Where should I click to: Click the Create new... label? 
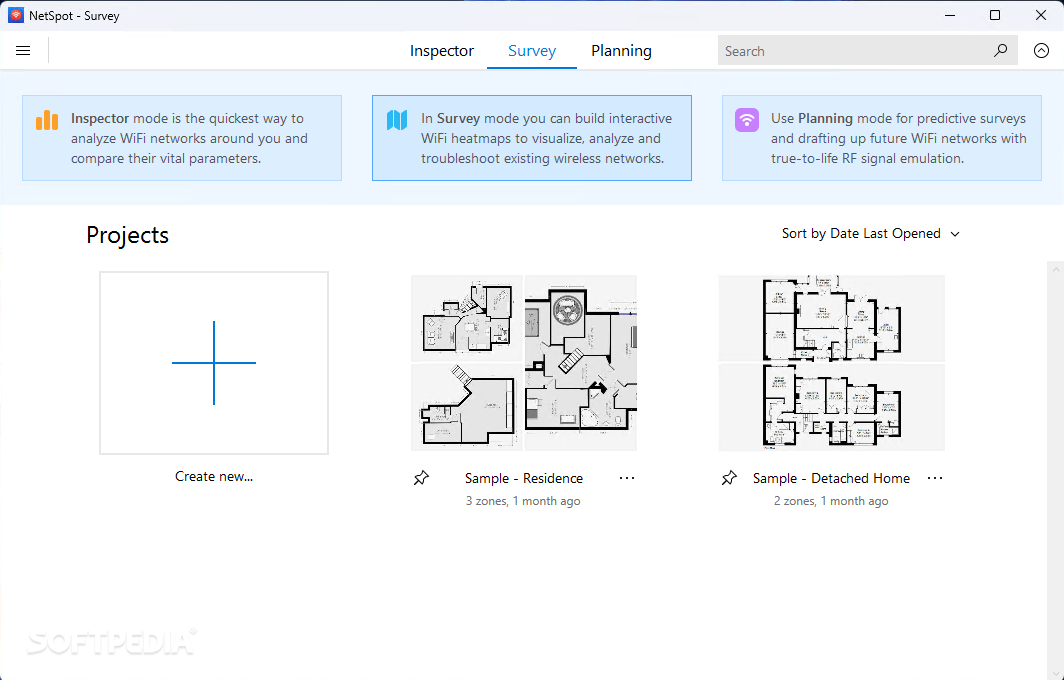[x=214, y=476]
